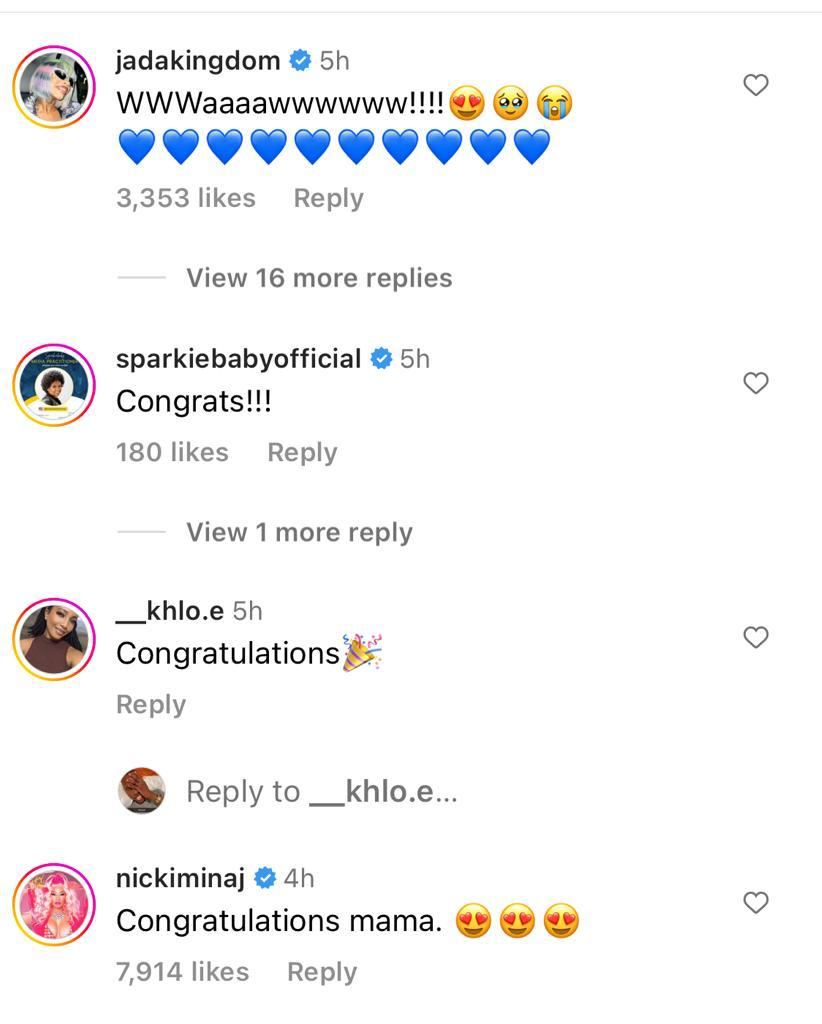Open sparkiebabyofficial username link

click(239, 358)
